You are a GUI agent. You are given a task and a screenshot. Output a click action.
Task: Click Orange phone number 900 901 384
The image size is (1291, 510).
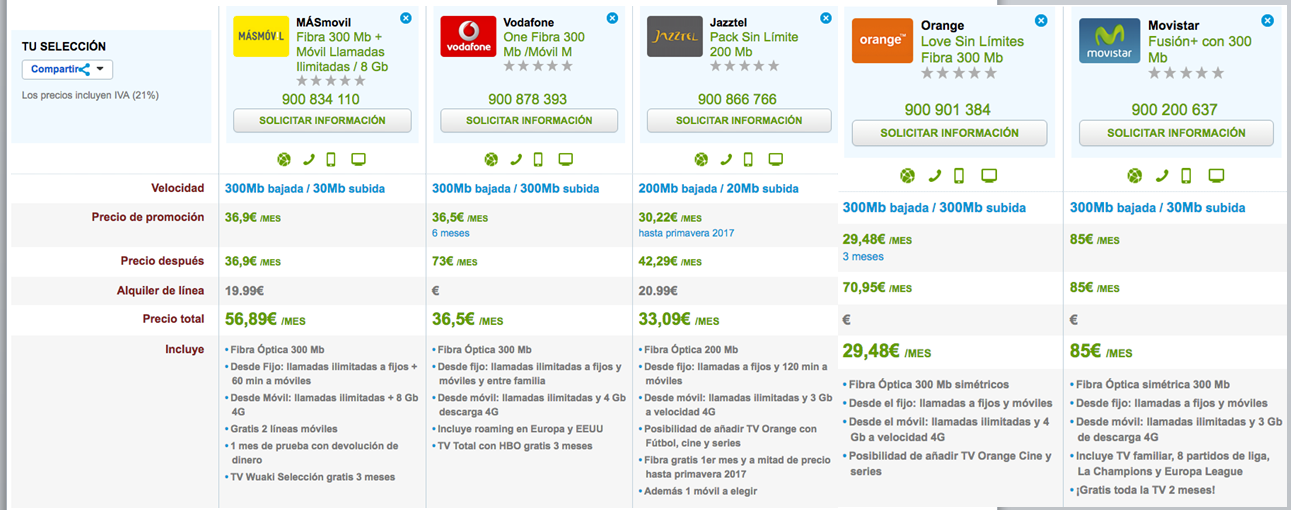(948, 110)
